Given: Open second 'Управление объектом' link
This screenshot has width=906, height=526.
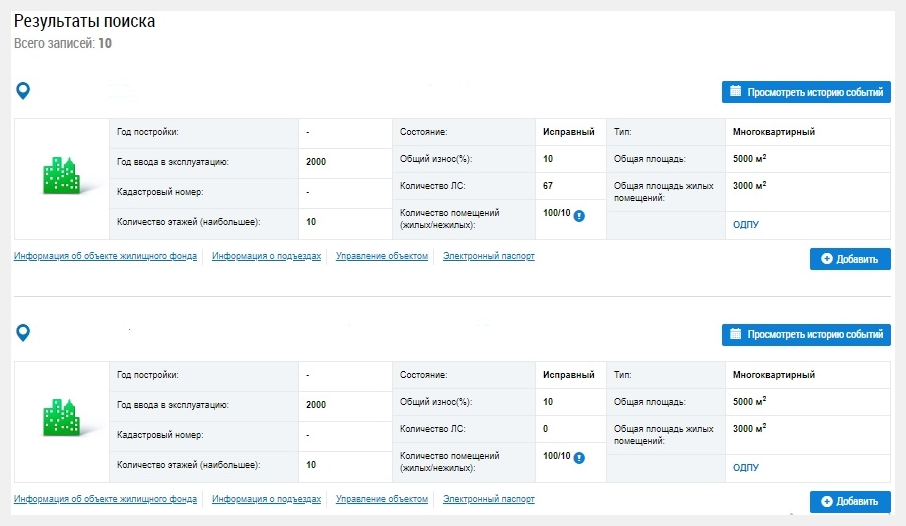Looking at the screenshot, I should (382, 499).
